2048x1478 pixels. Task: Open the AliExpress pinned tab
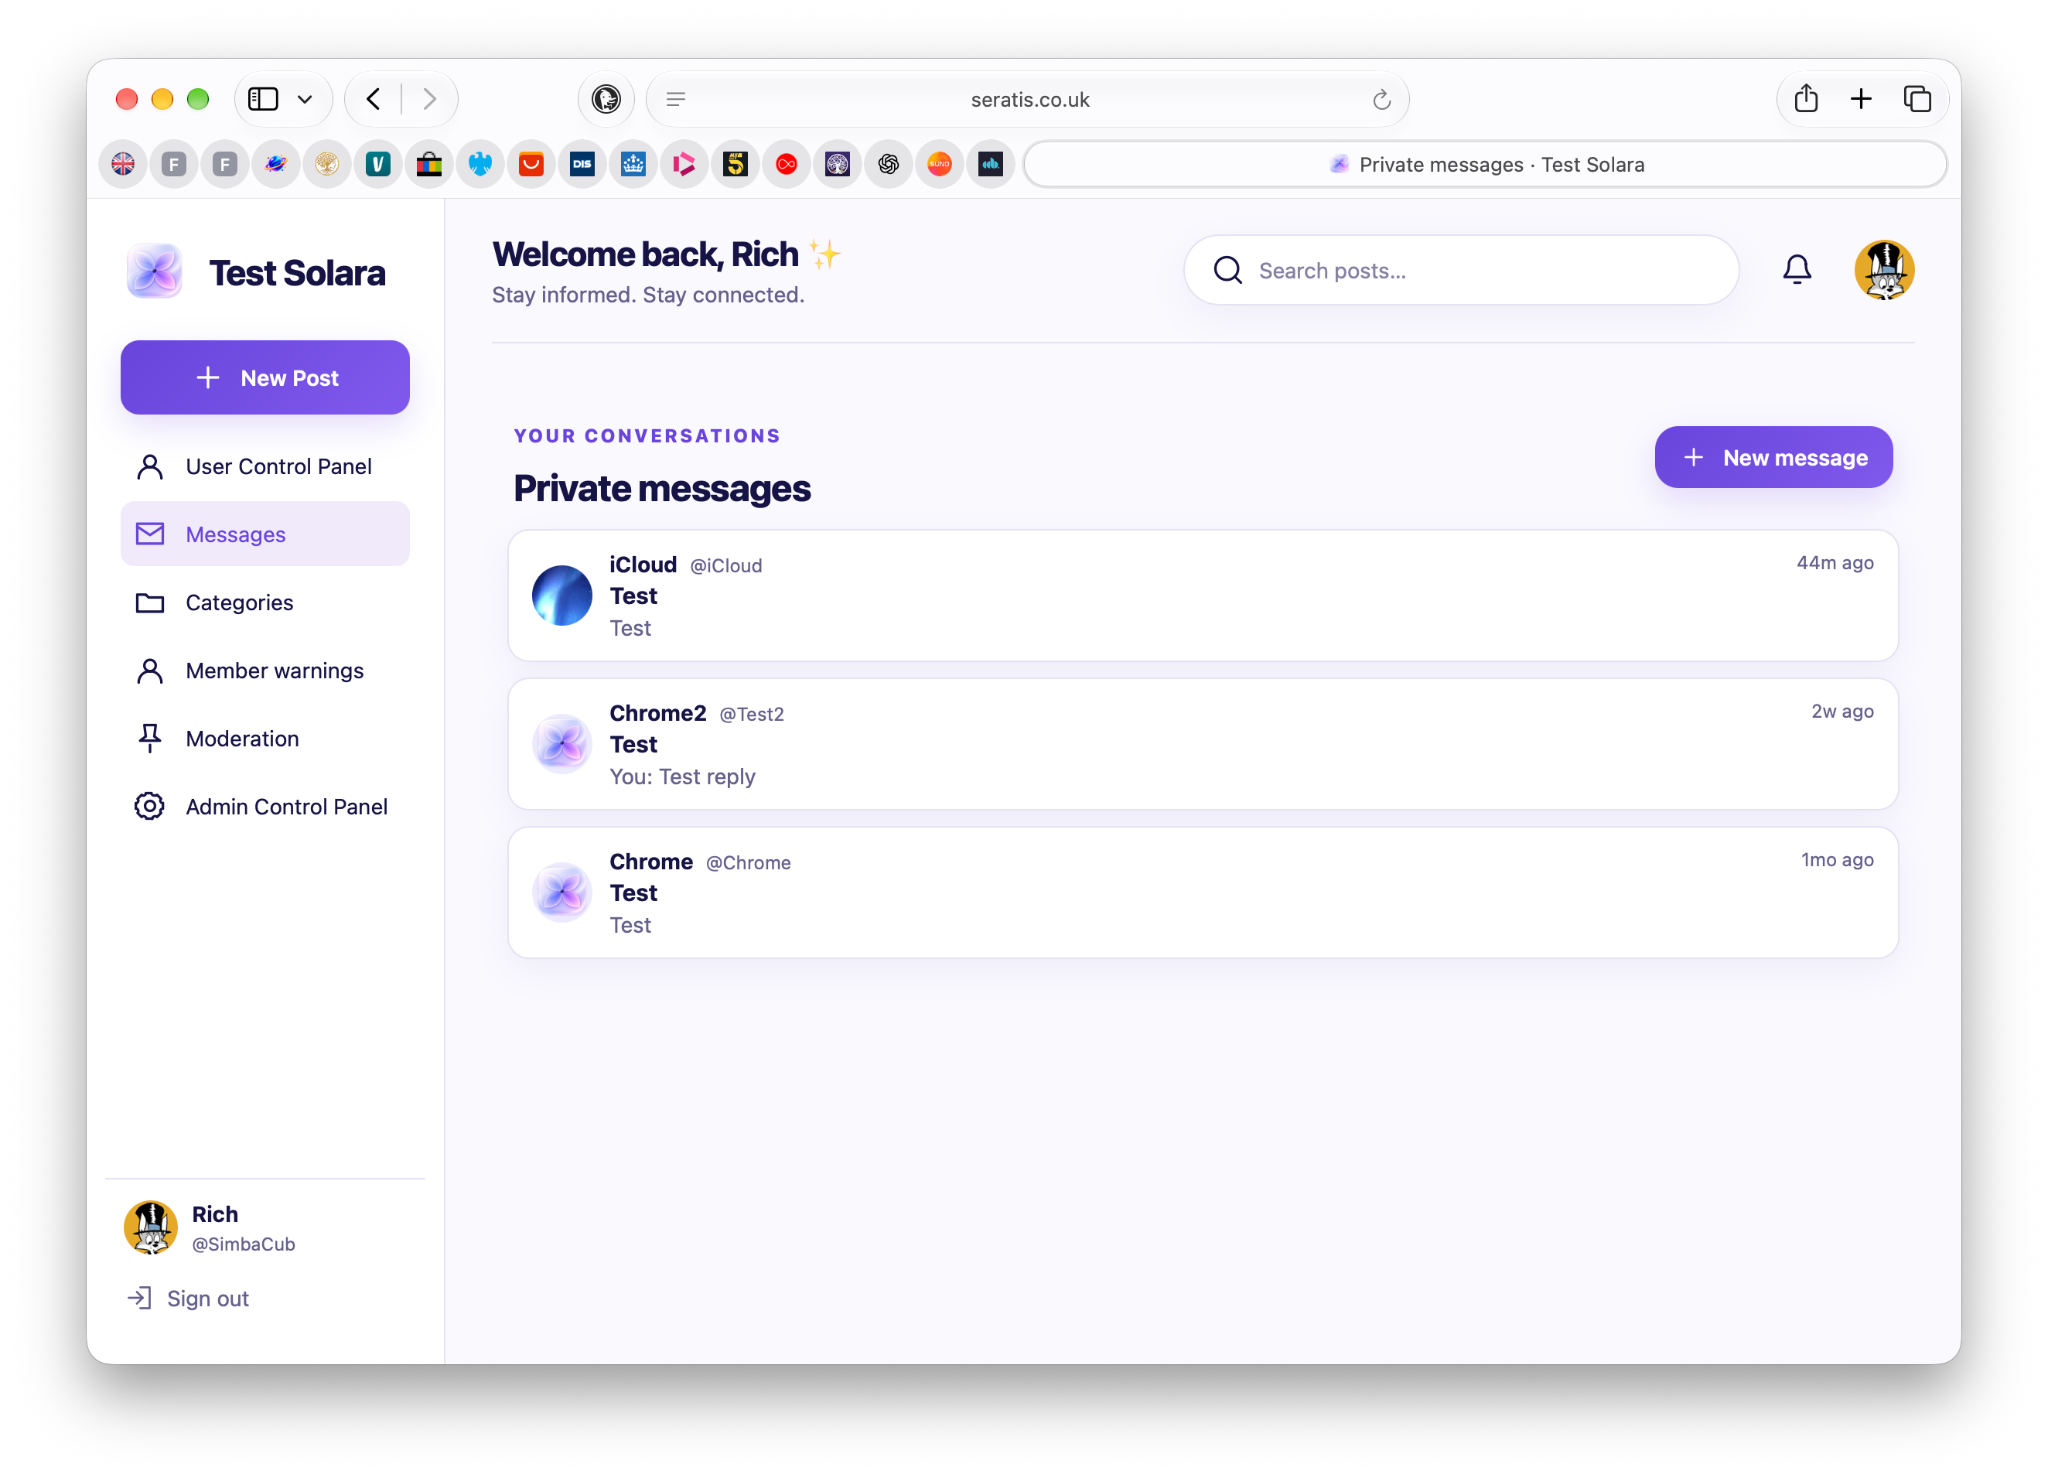pos(531,164)
